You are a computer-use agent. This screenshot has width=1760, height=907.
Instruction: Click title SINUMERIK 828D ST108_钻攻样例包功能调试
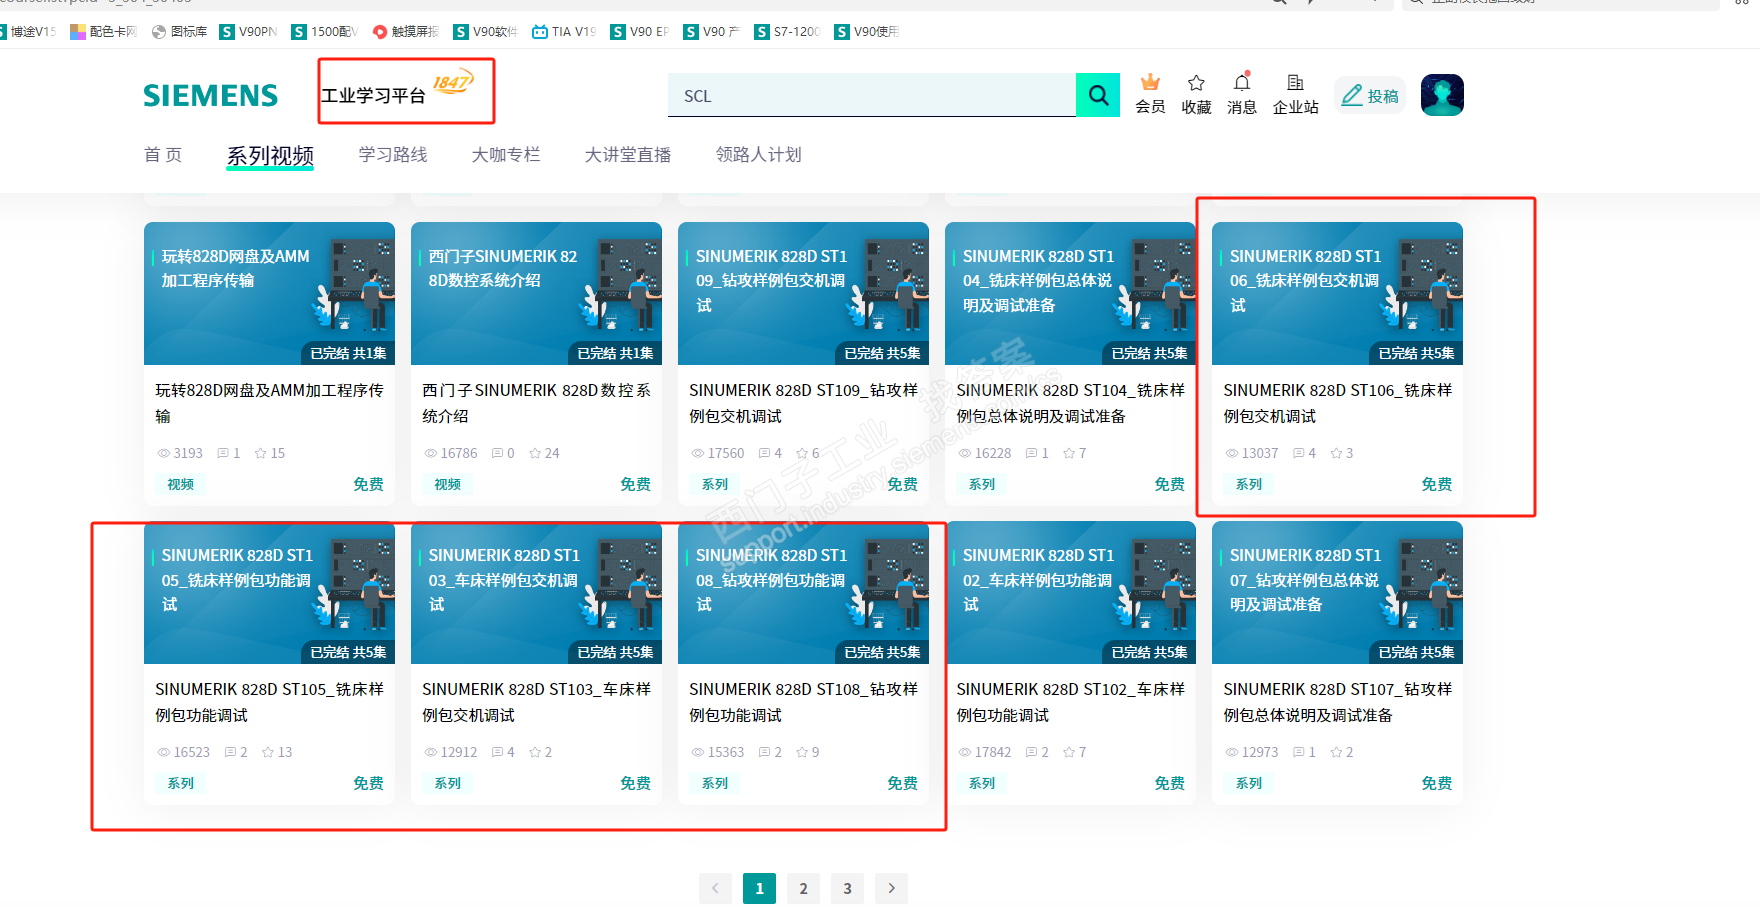tap(803, 702)
